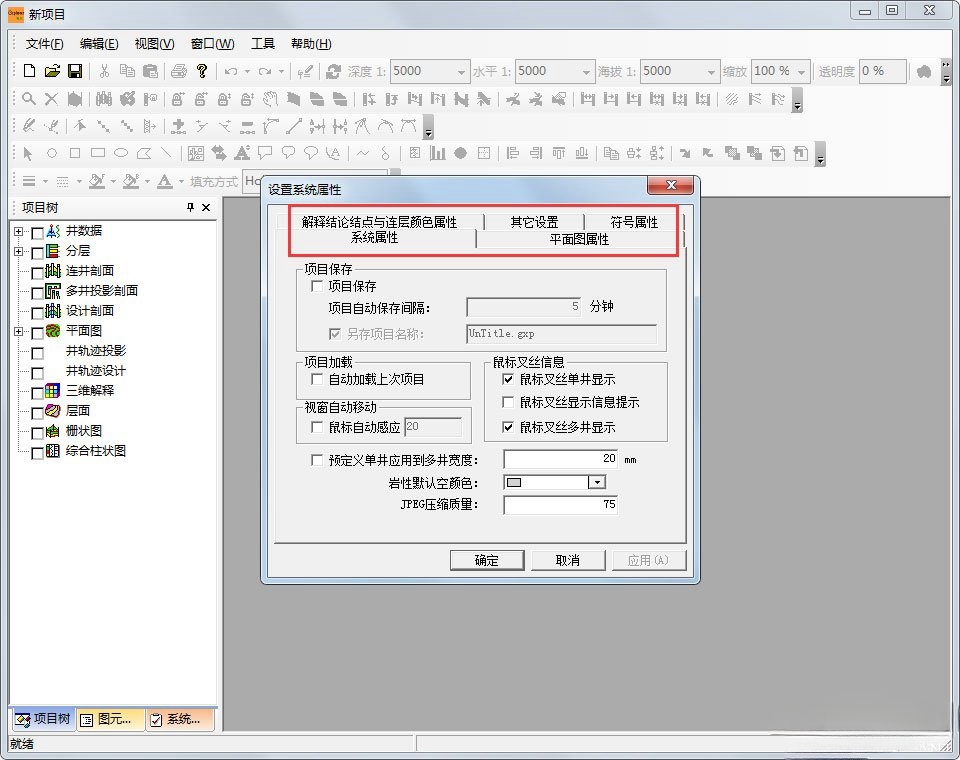Open a project with the folder icon

(52, 71)
